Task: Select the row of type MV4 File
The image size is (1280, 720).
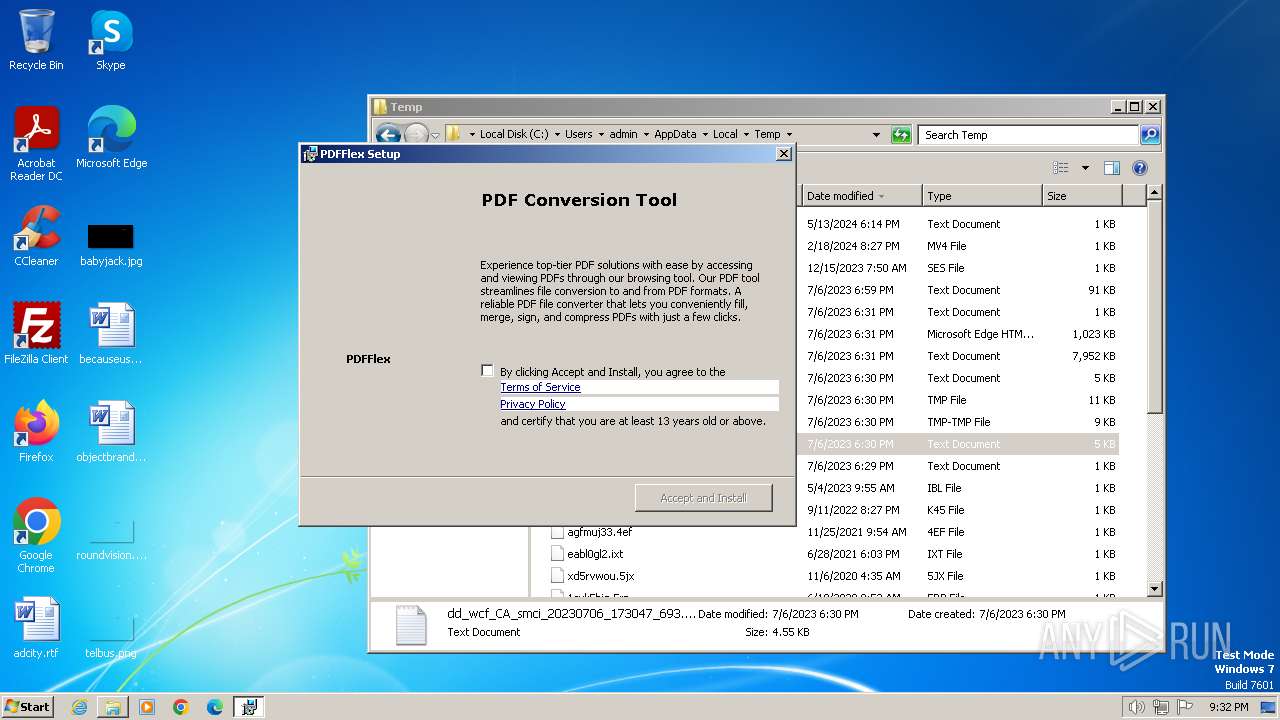Action: 960,246
